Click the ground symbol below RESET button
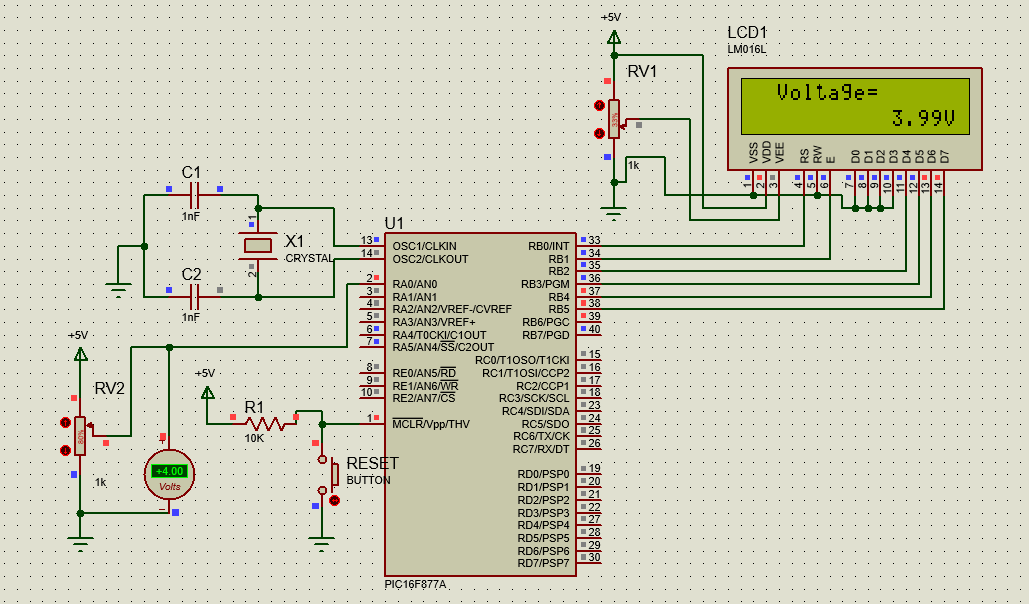1029x604 pixels. point(321,544)
